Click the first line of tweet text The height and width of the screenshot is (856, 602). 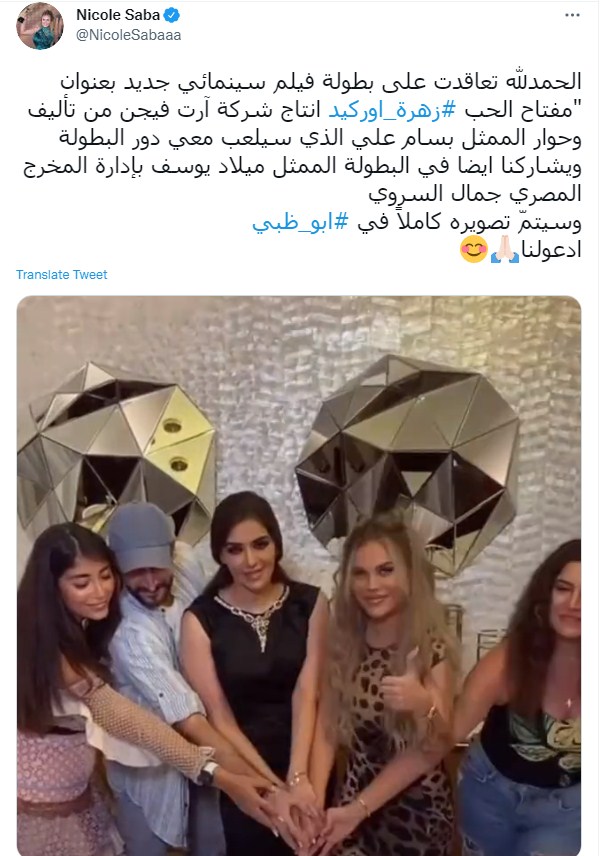(x=320, y=82)
